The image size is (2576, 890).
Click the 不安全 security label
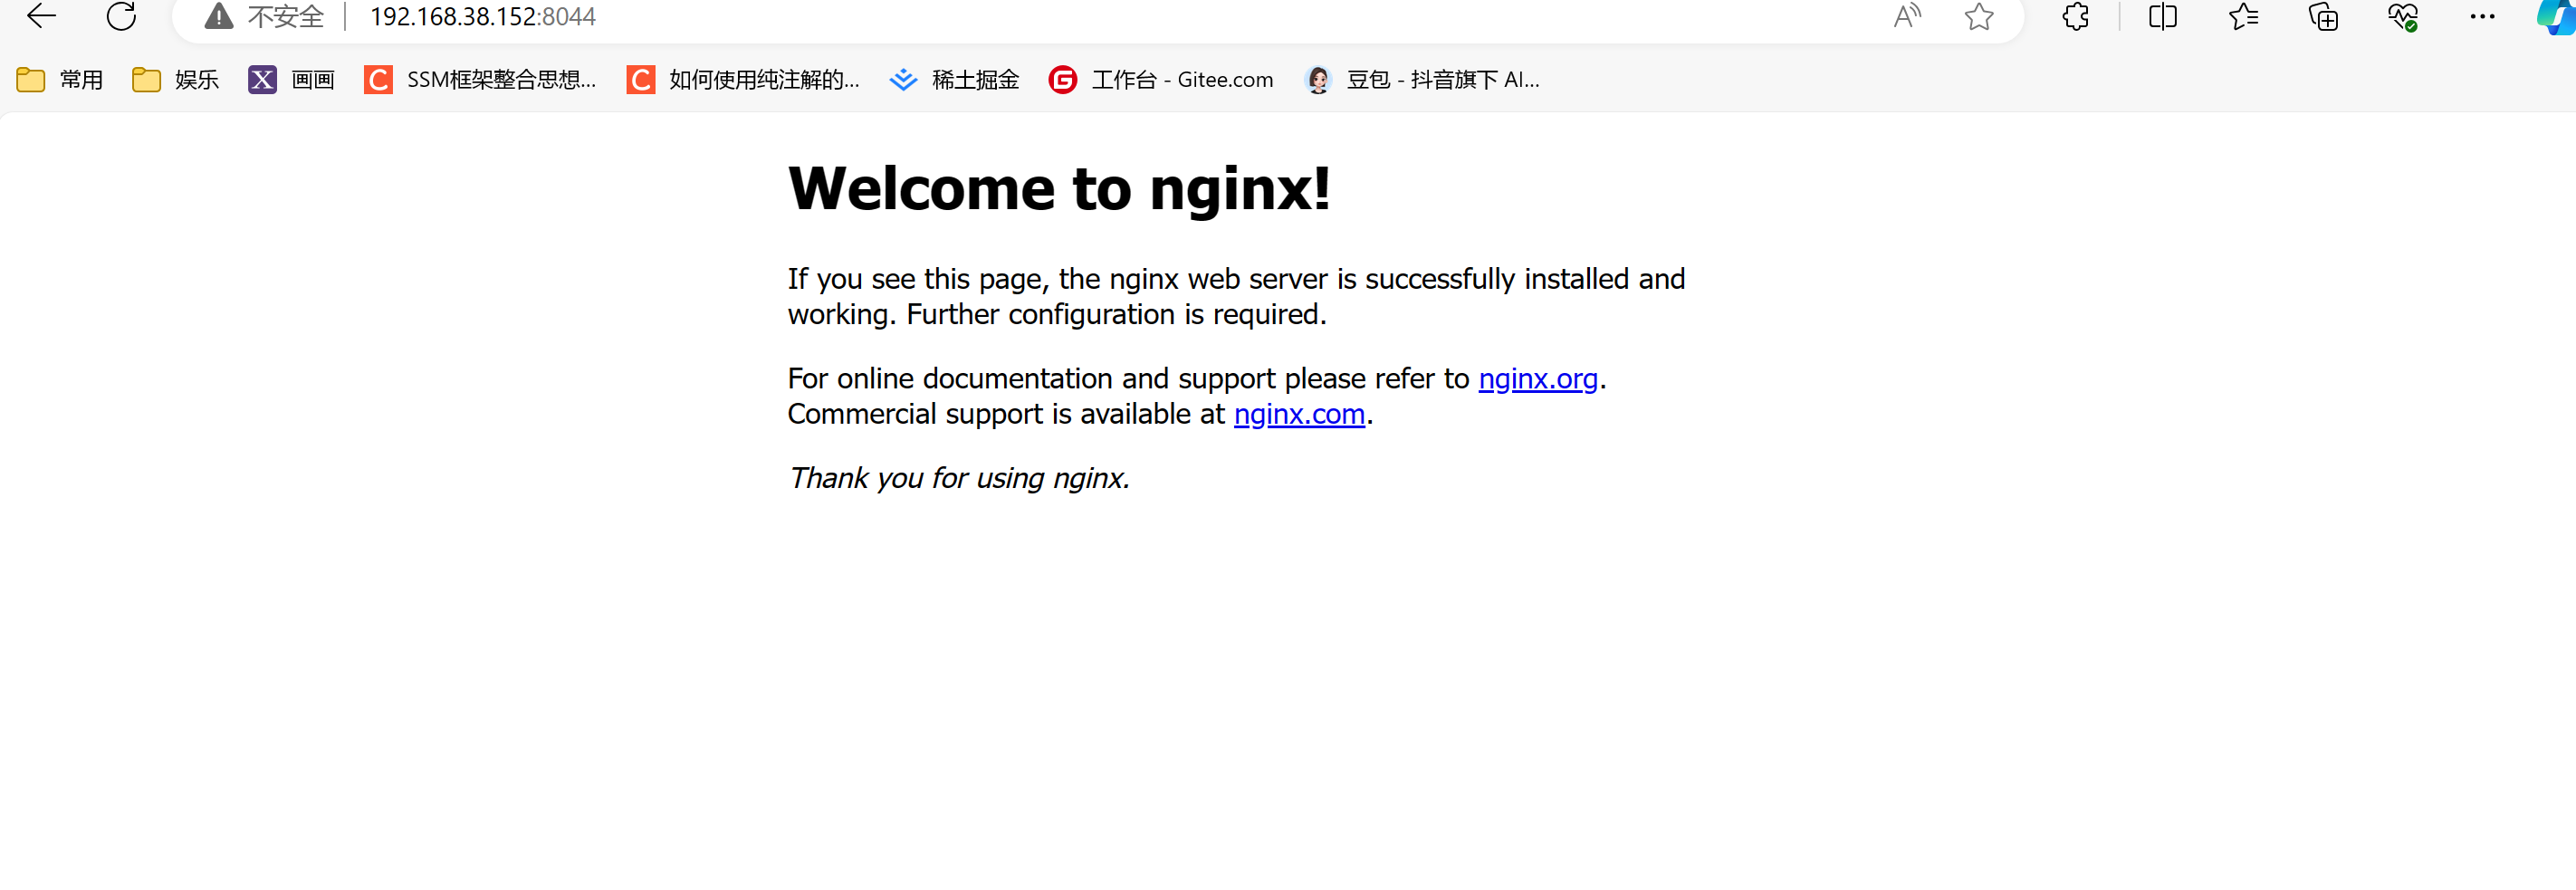click(286, 17)
